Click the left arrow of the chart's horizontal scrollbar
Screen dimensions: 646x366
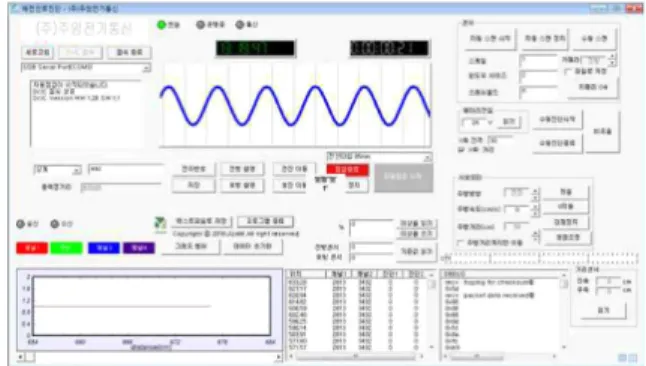click(21, 357)
